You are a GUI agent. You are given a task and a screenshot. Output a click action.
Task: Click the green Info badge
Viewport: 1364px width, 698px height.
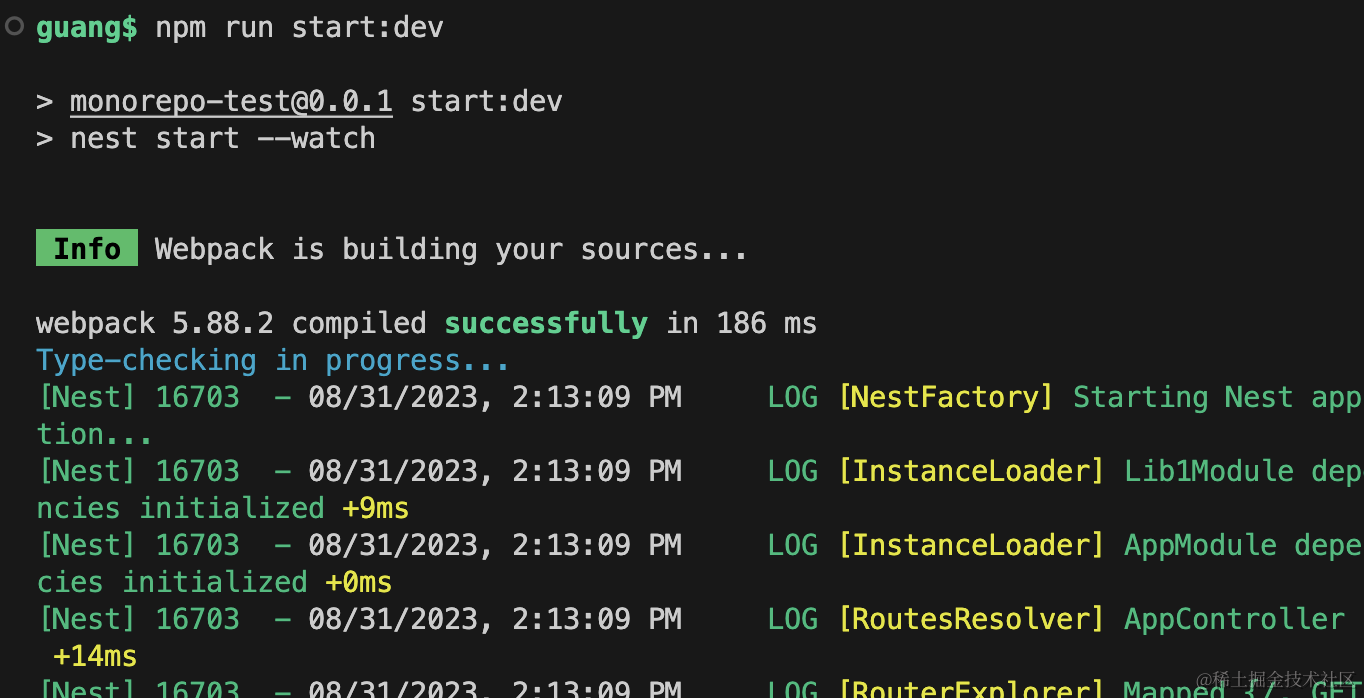click(x=87, y=248)
